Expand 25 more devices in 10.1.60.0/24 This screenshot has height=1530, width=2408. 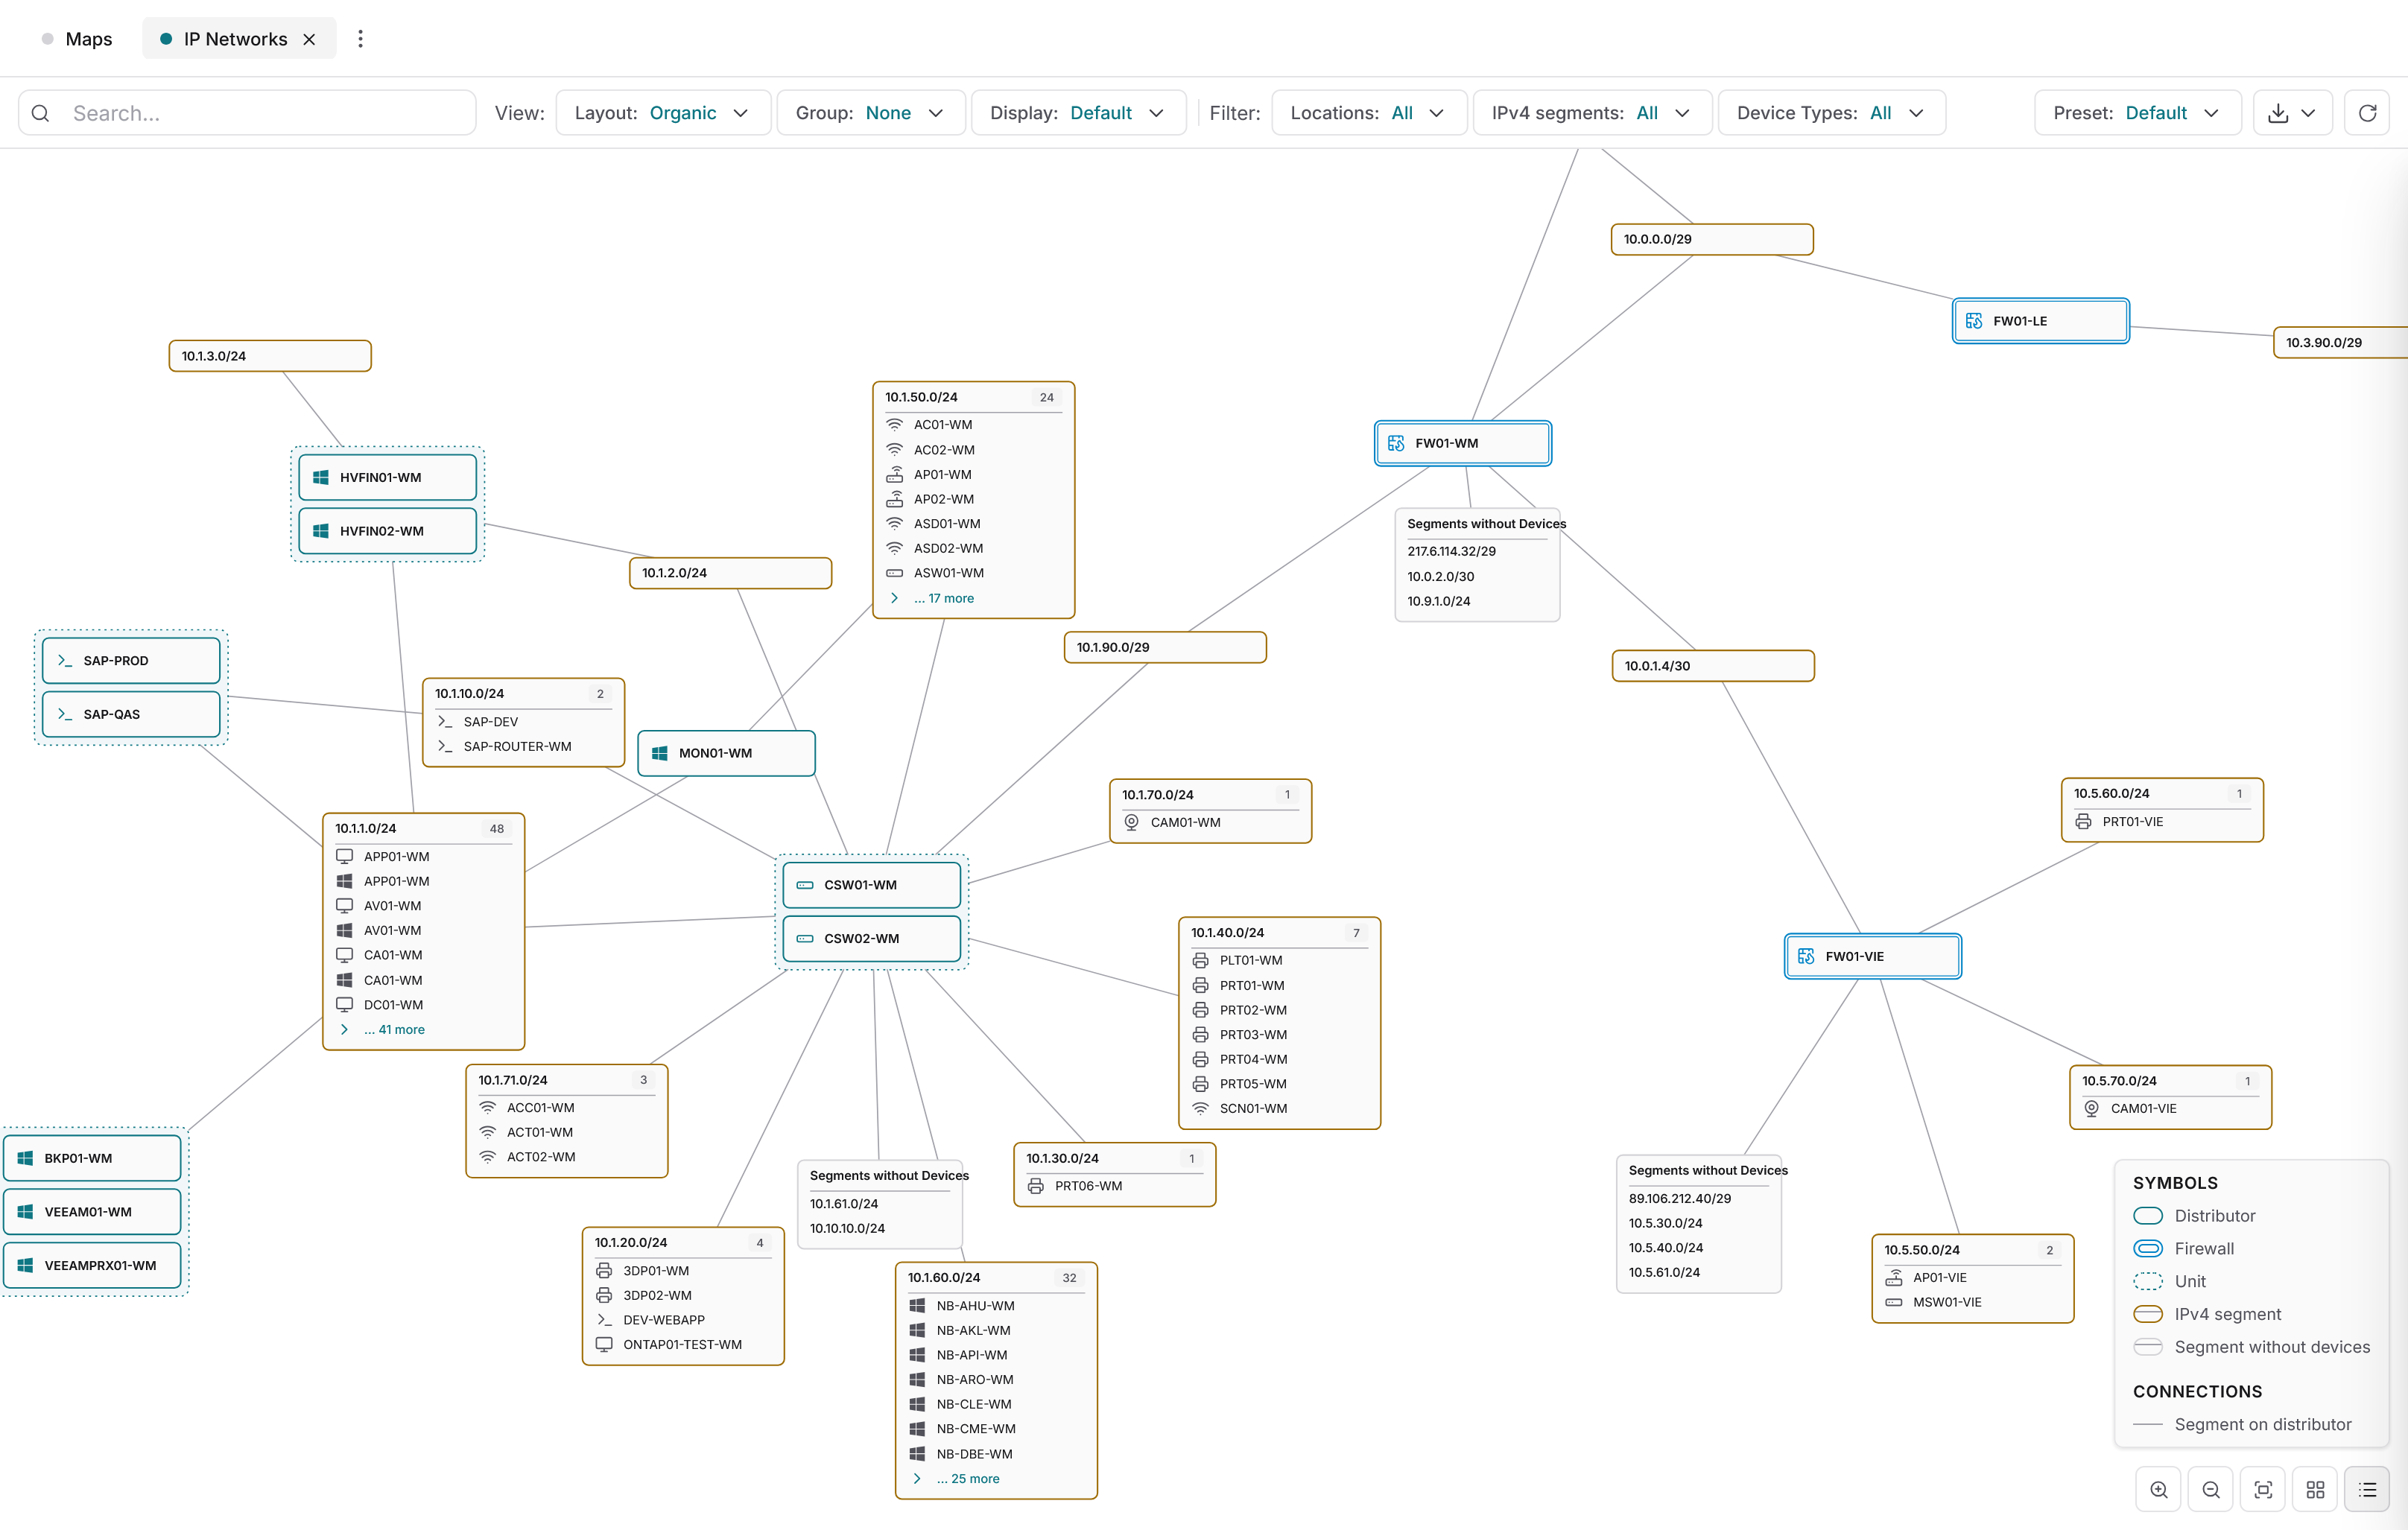click(x=966, y=1478)
